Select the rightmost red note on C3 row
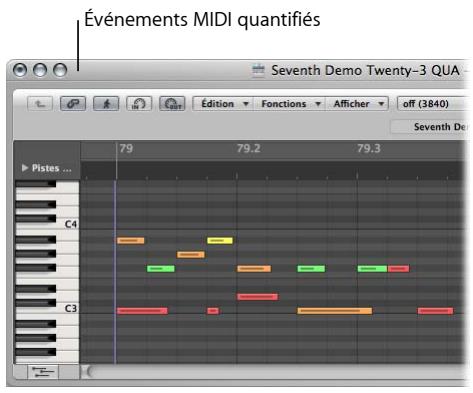This screenshot has height=393, width=473. click(435, 311)
